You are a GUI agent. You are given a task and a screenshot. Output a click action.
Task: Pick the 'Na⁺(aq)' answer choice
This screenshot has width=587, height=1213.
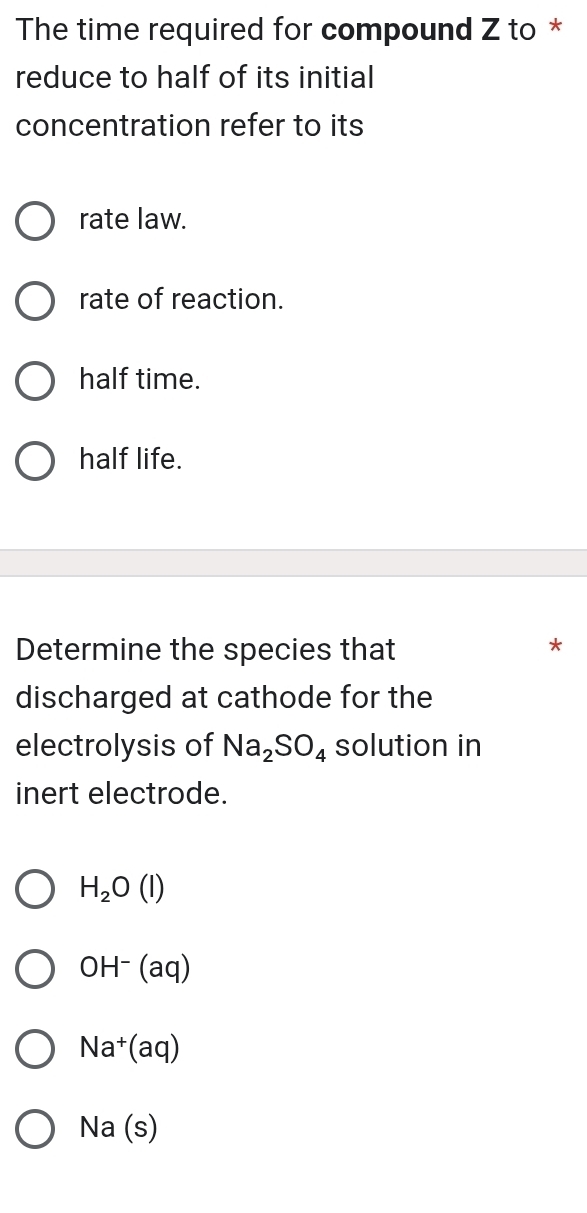pos(34,1049)
